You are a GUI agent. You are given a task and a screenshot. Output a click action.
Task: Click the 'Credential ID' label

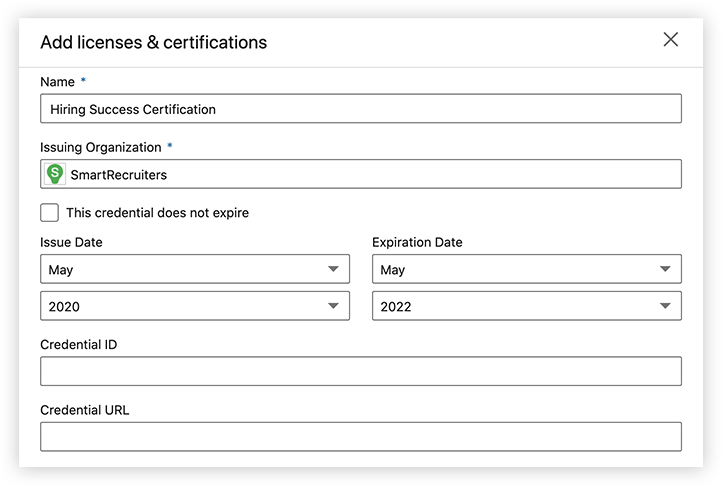click(79, 344)
